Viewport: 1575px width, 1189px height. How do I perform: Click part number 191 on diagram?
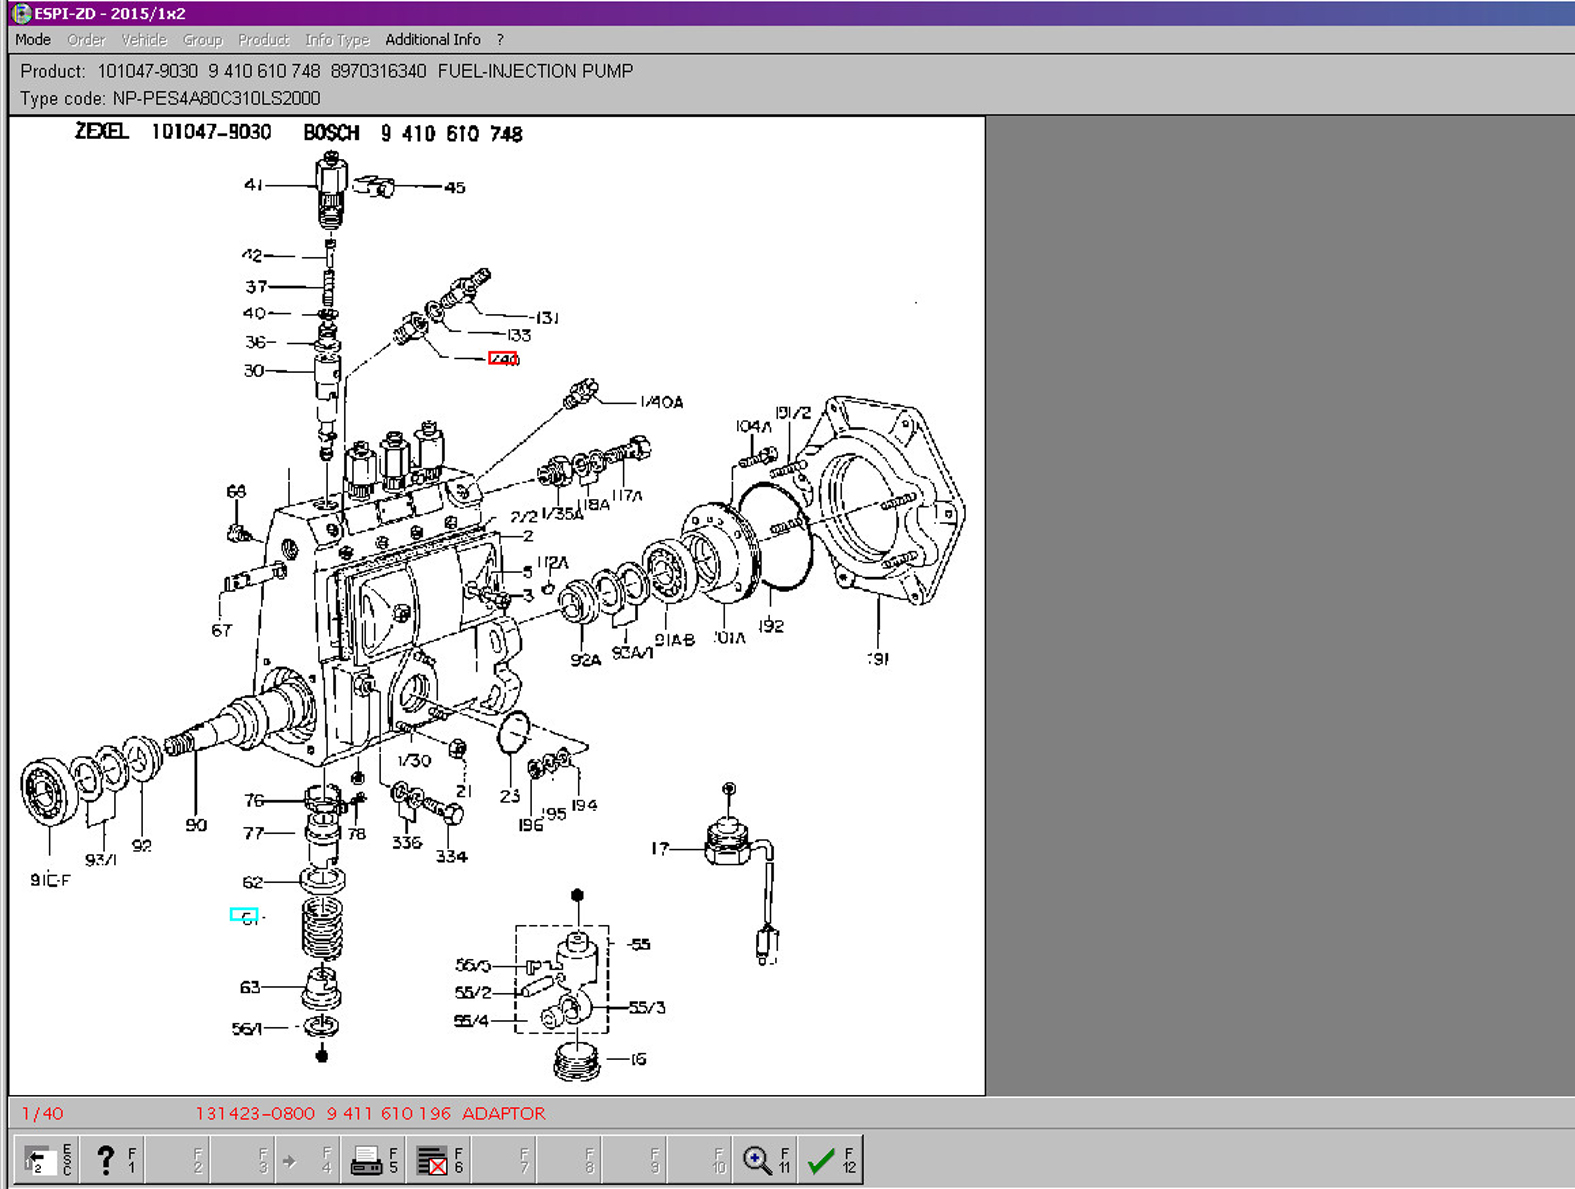click(877, 658)
